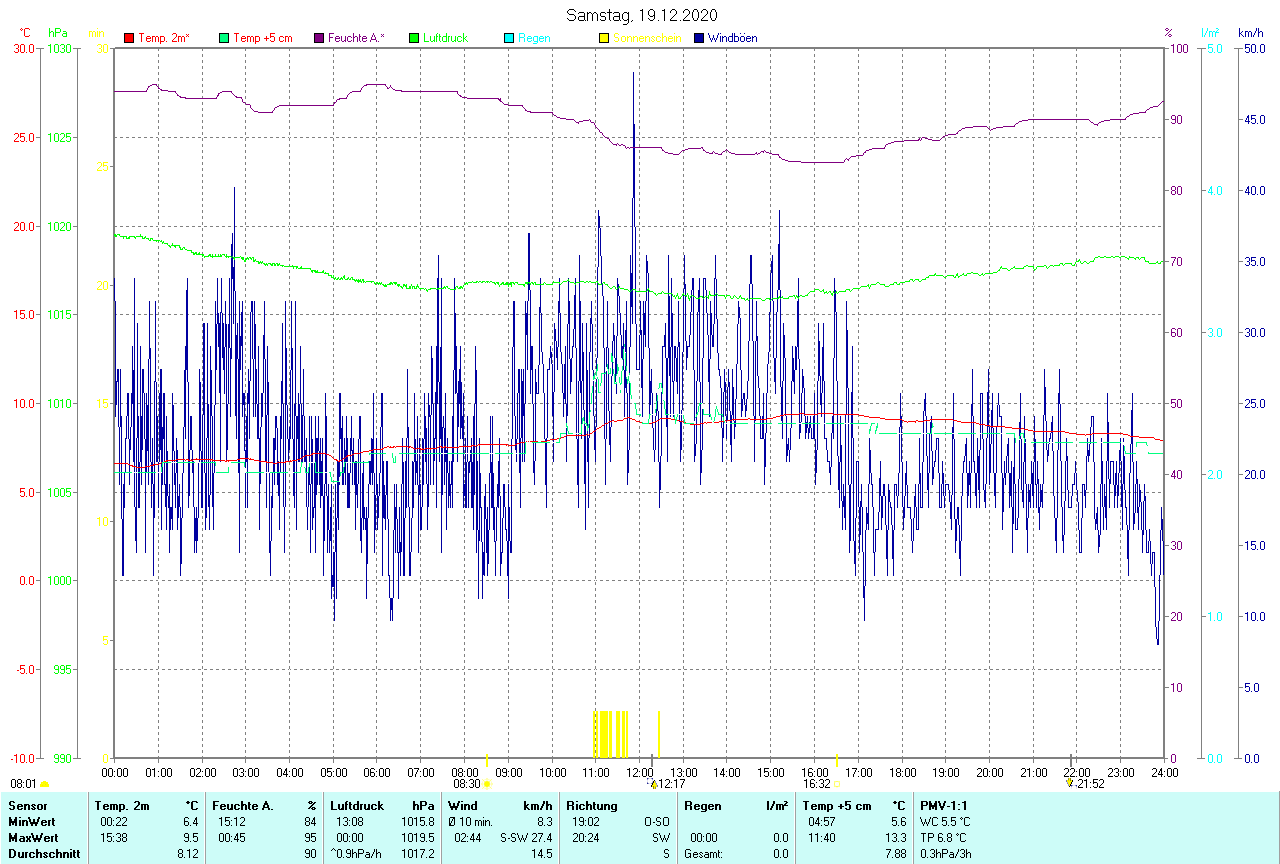1280x864 pixels.
Task: Click the icon next to 12:17
Action: 653,784
